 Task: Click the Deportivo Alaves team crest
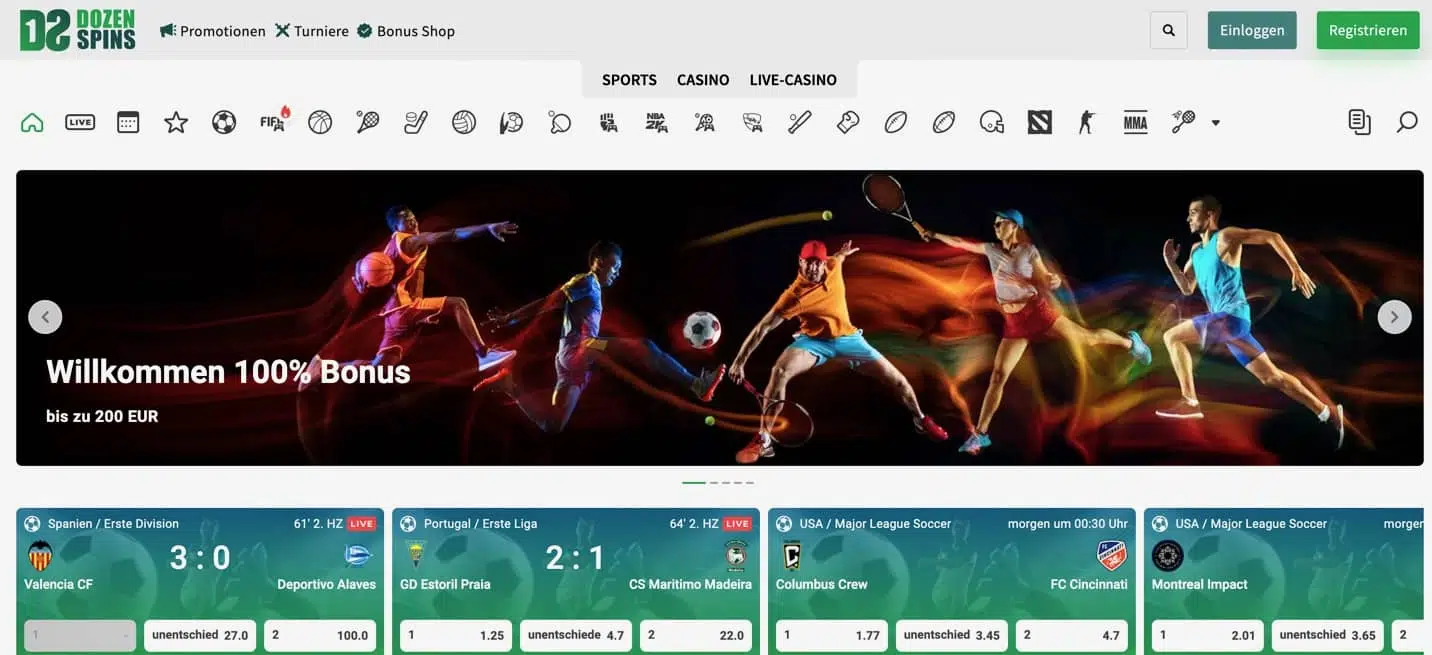pos(358,556)
